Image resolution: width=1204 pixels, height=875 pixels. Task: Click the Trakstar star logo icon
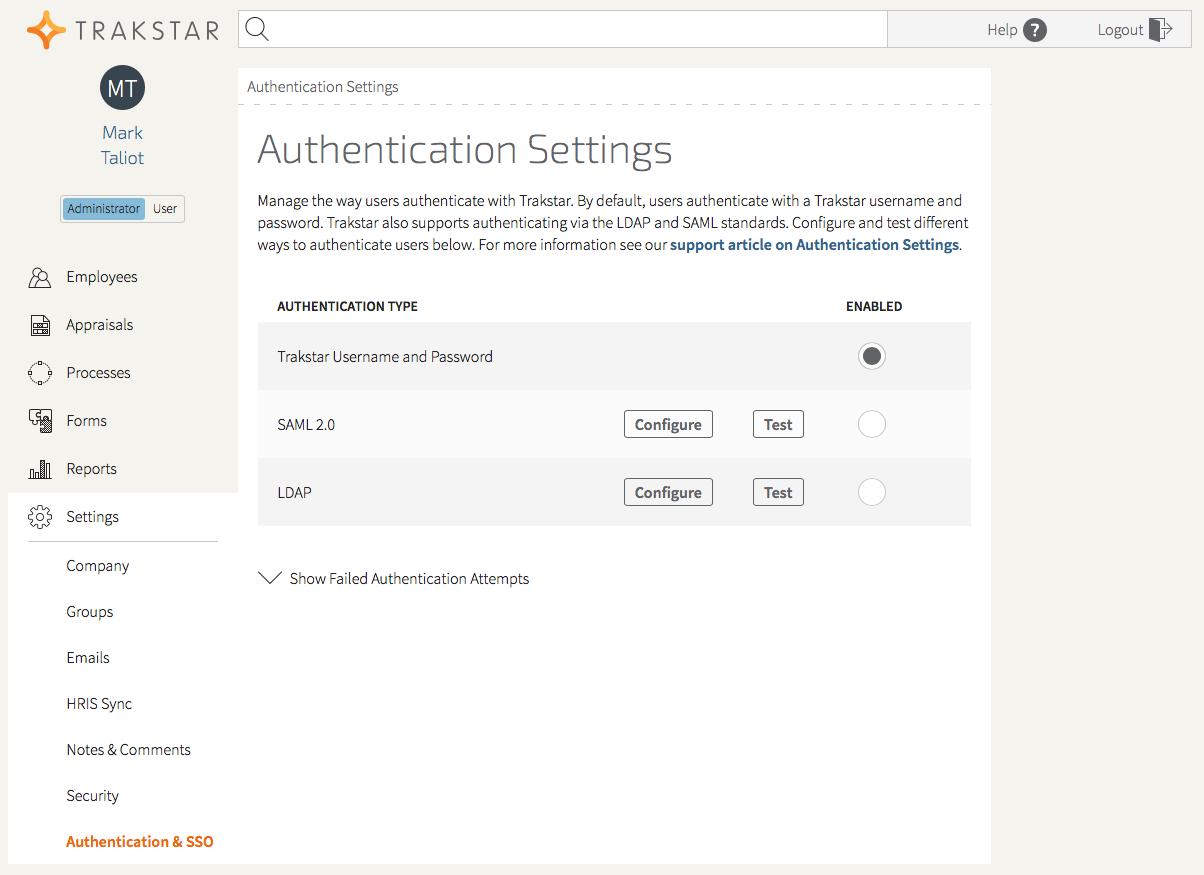(x=46, y=30)
